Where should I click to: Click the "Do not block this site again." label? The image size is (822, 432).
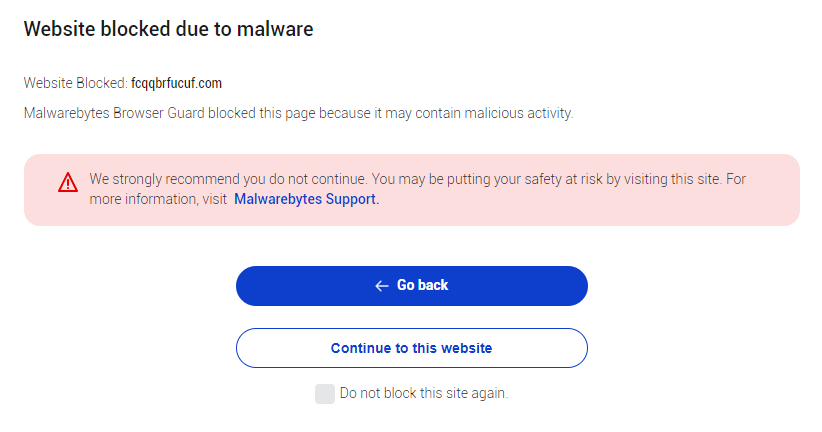(424, 394)
